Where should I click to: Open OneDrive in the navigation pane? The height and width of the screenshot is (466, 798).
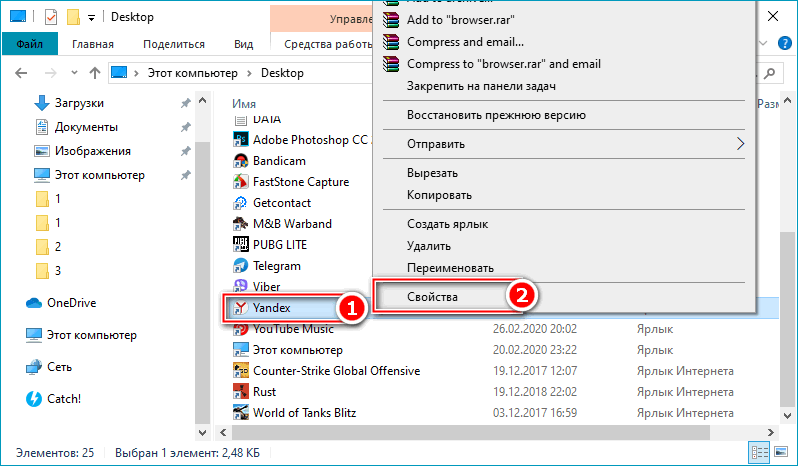tap(70, 303)
